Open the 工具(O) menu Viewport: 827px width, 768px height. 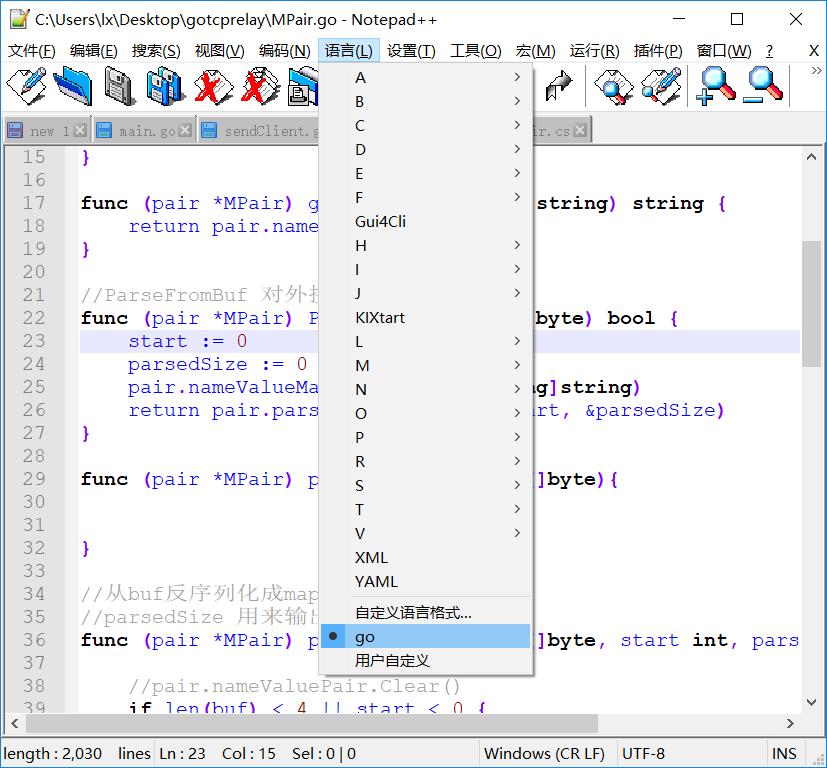coord(475,51)
